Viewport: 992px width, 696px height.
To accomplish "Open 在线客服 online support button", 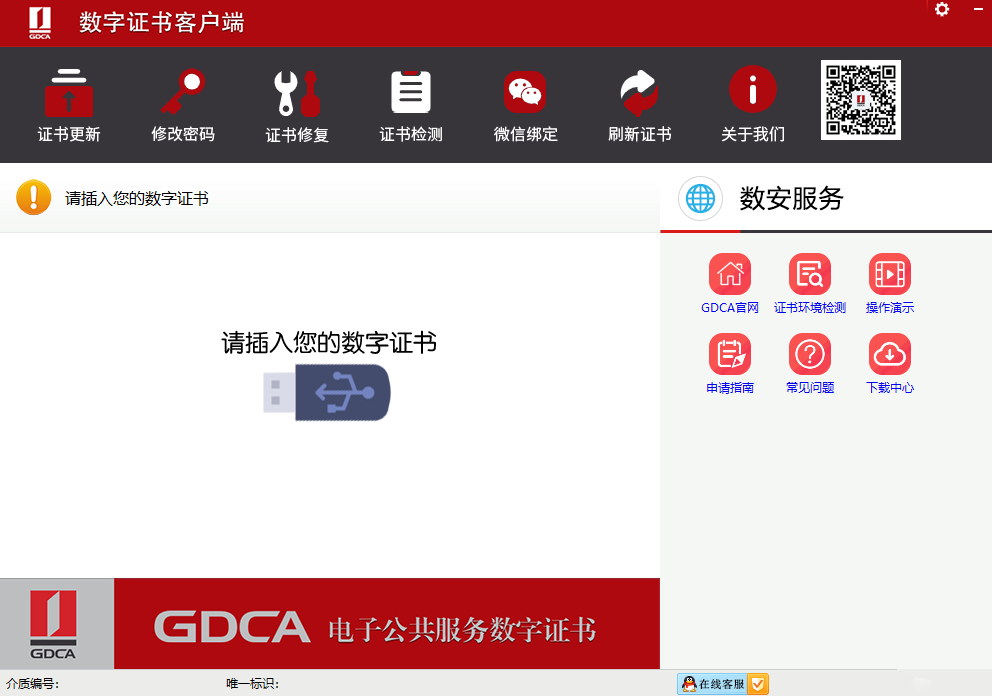I will pos(722,684).
